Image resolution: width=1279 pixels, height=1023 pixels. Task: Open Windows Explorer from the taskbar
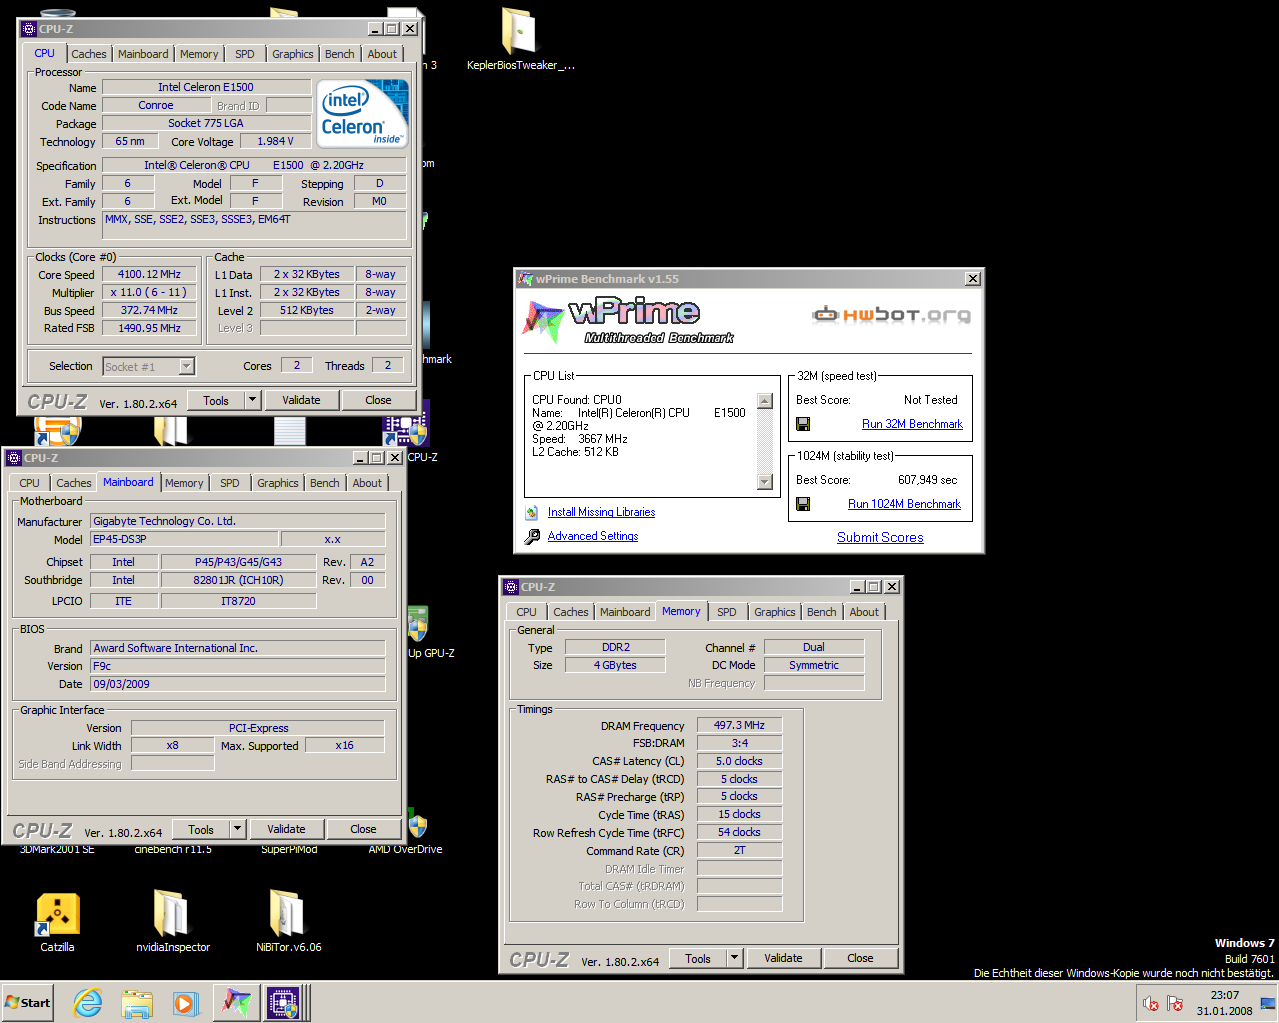137,1003
